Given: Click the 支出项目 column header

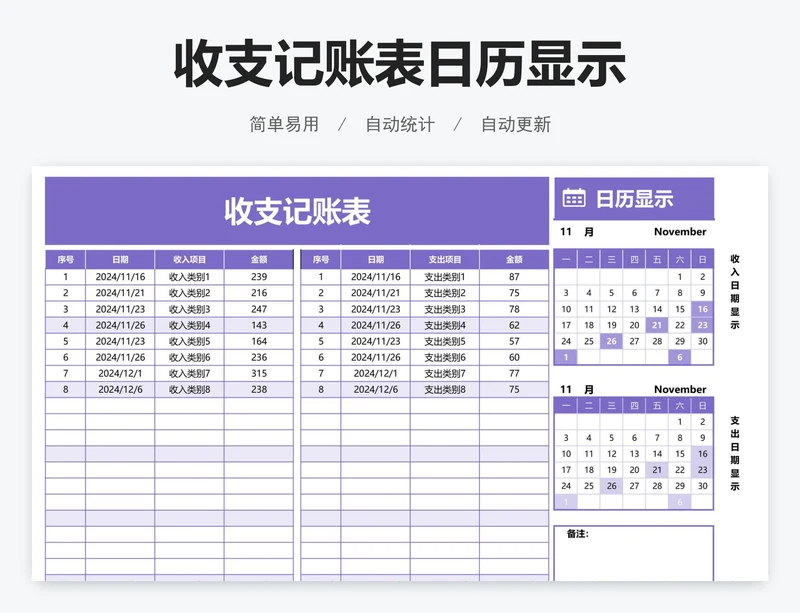Looking at the screenshot, I should point(445,259).
